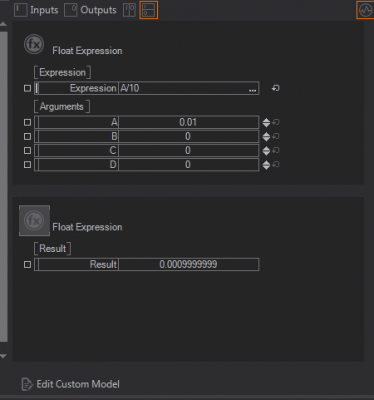Click the argument D name label
374x400 pixels.
(x=113, y=164)
